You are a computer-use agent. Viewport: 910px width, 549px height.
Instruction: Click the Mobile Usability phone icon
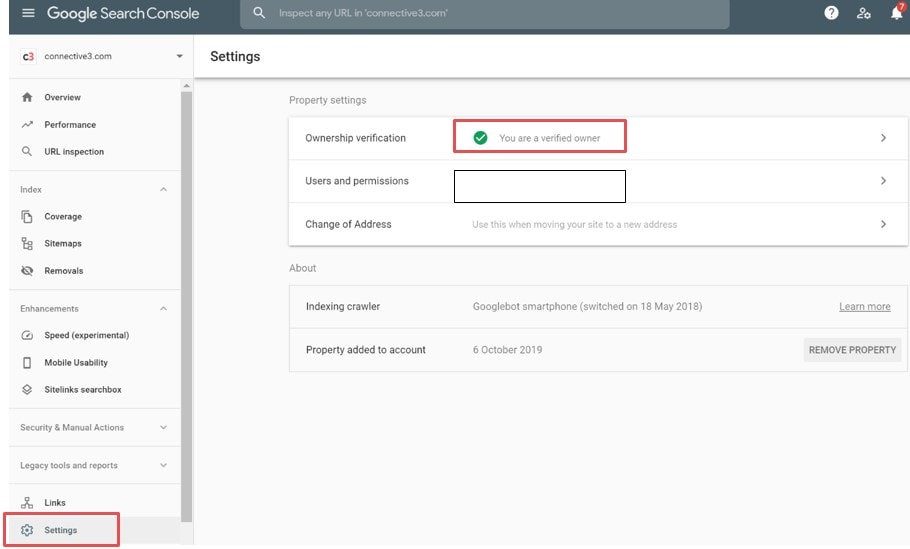pyautogui.click(x=27, y=363)
